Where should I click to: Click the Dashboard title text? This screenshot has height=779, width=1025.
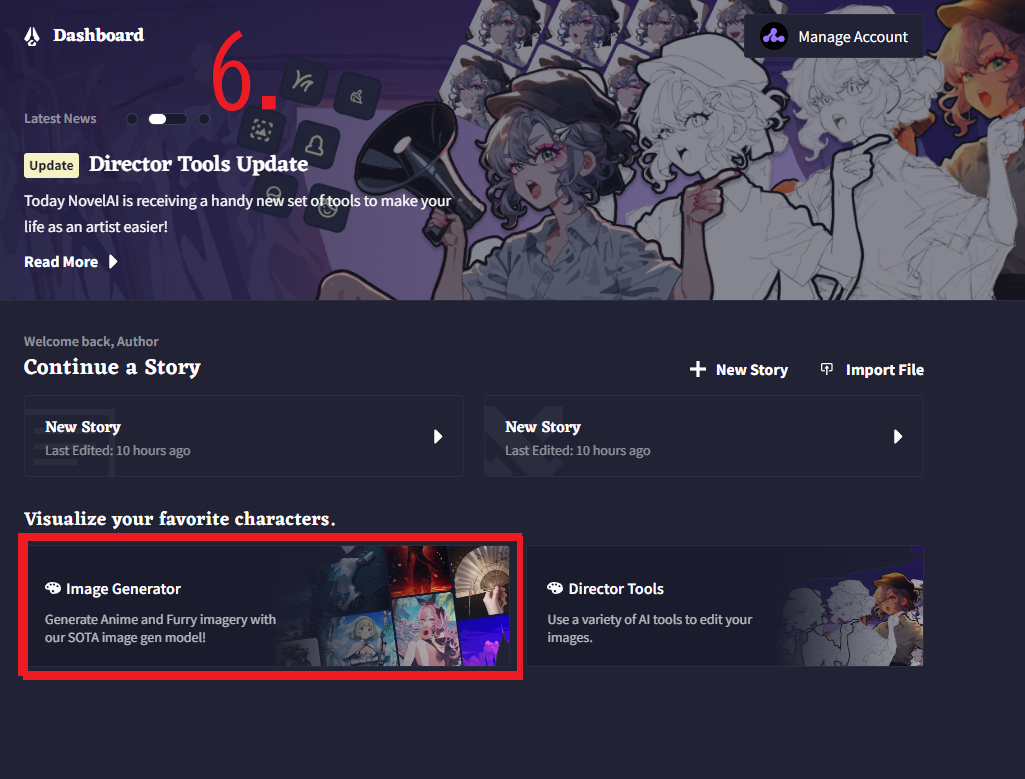(99, 35)
